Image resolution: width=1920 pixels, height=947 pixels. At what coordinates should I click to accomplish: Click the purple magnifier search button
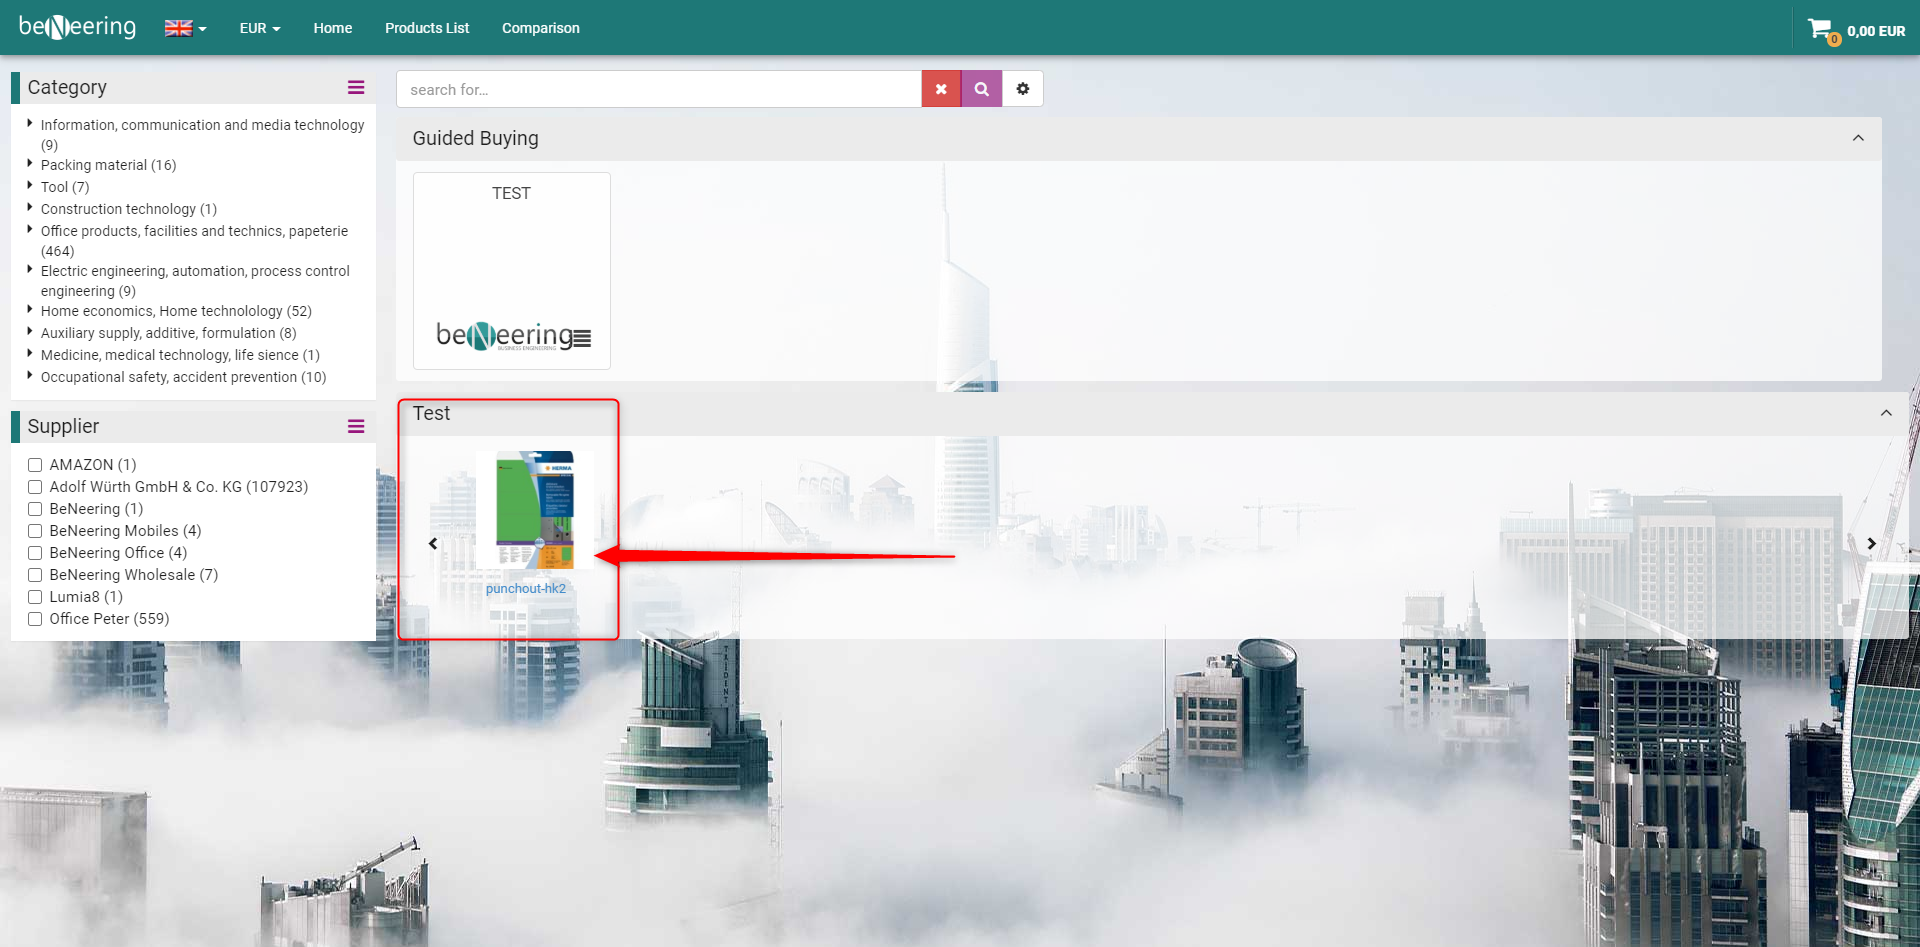click(982, 89)
